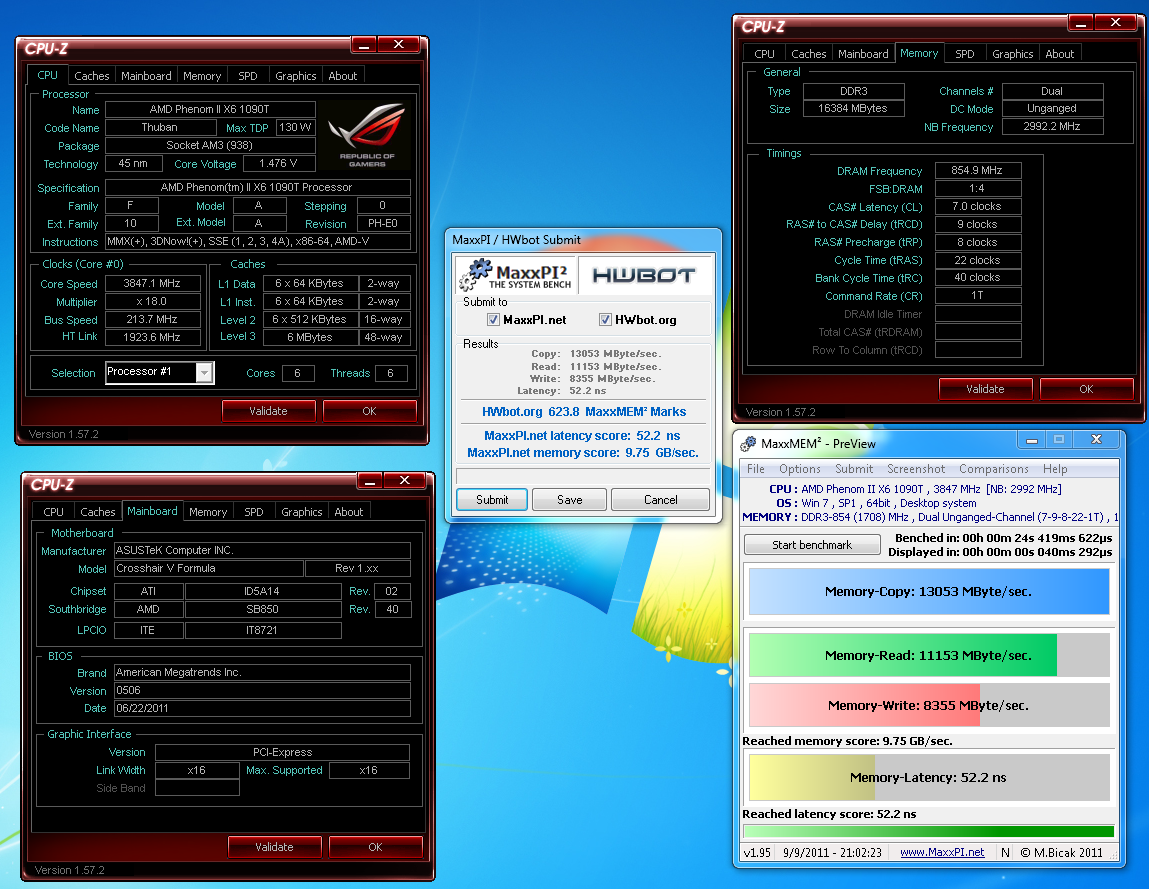1149x889 pixels.
Task: Click the Start benchmark button
Action: (x=812, y=545)
